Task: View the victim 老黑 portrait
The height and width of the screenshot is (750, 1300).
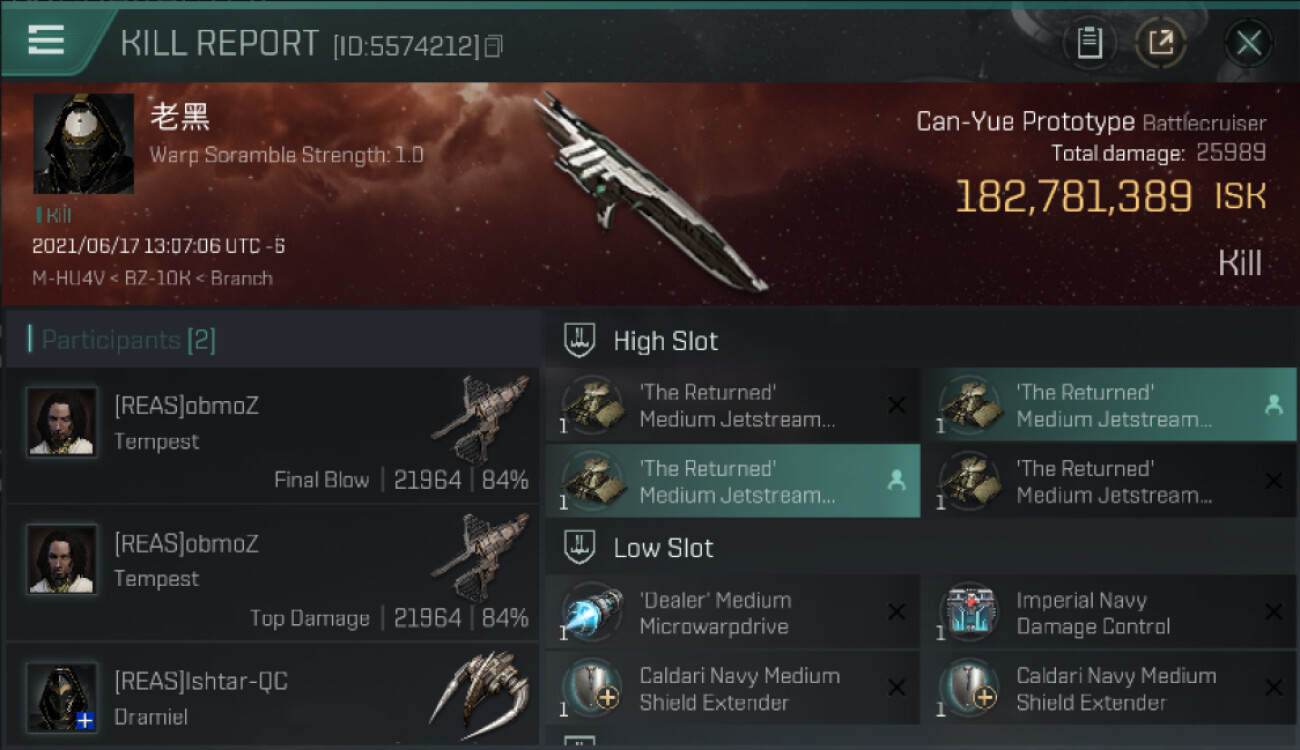Action: click(x=84, y=144)
